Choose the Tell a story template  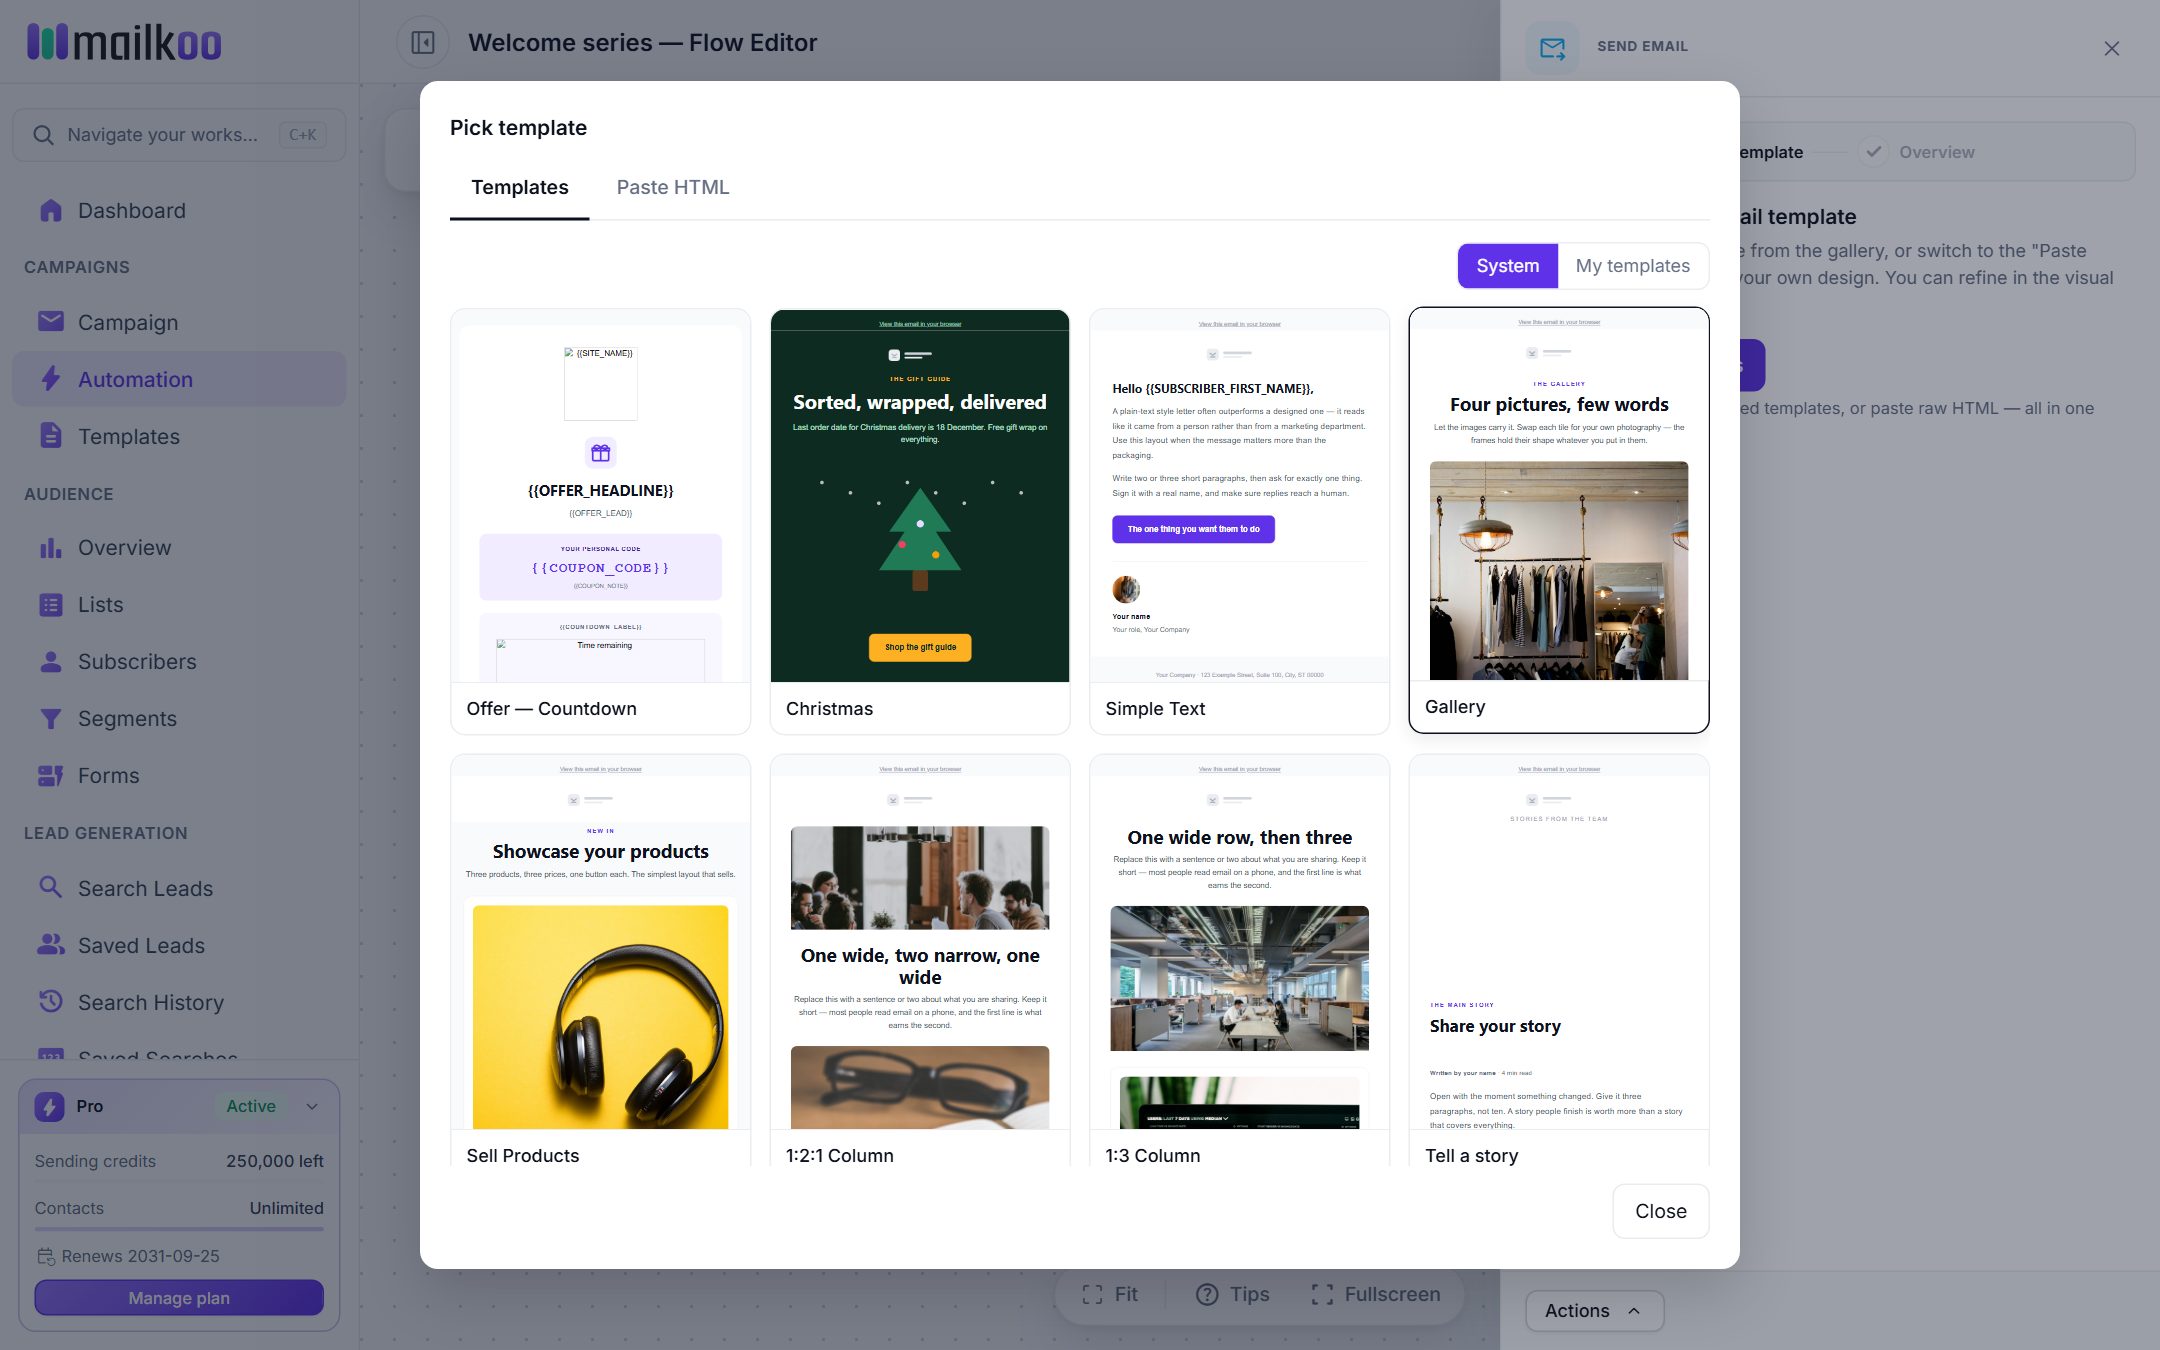click(x=1559, y=960)
